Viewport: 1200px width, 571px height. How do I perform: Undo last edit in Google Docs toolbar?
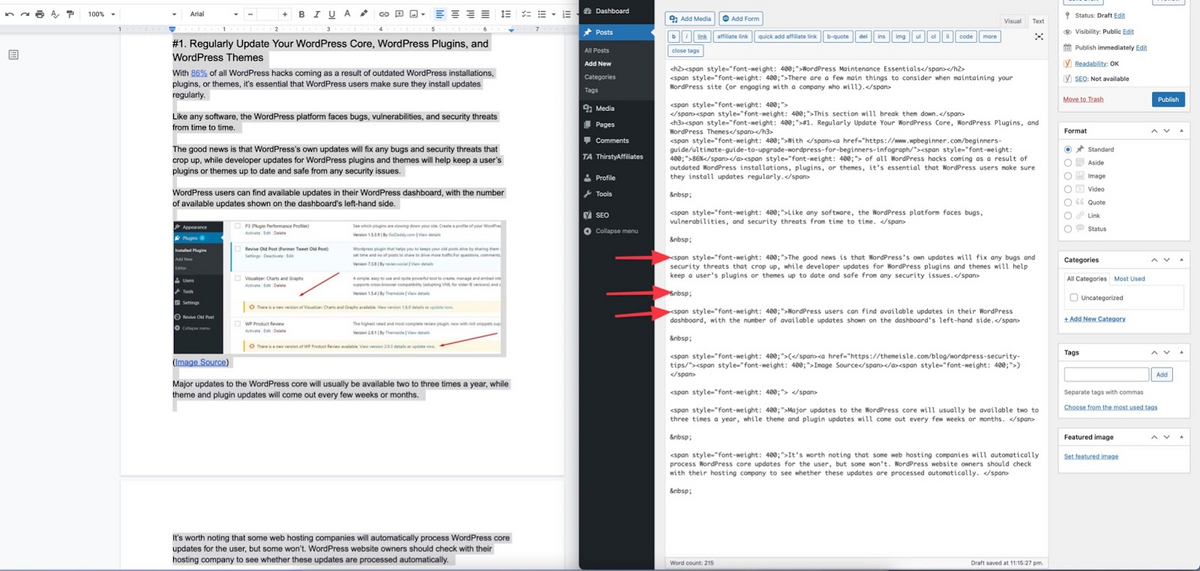coord(9,14)
